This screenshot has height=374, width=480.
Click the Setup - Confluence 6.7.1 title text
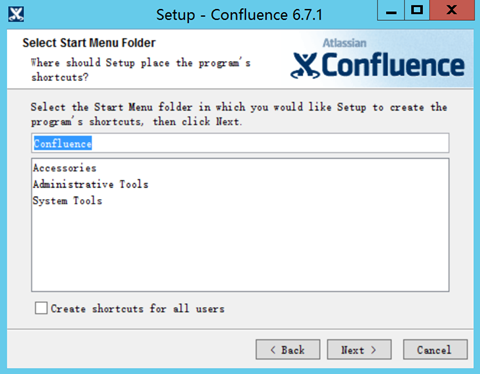239,15
